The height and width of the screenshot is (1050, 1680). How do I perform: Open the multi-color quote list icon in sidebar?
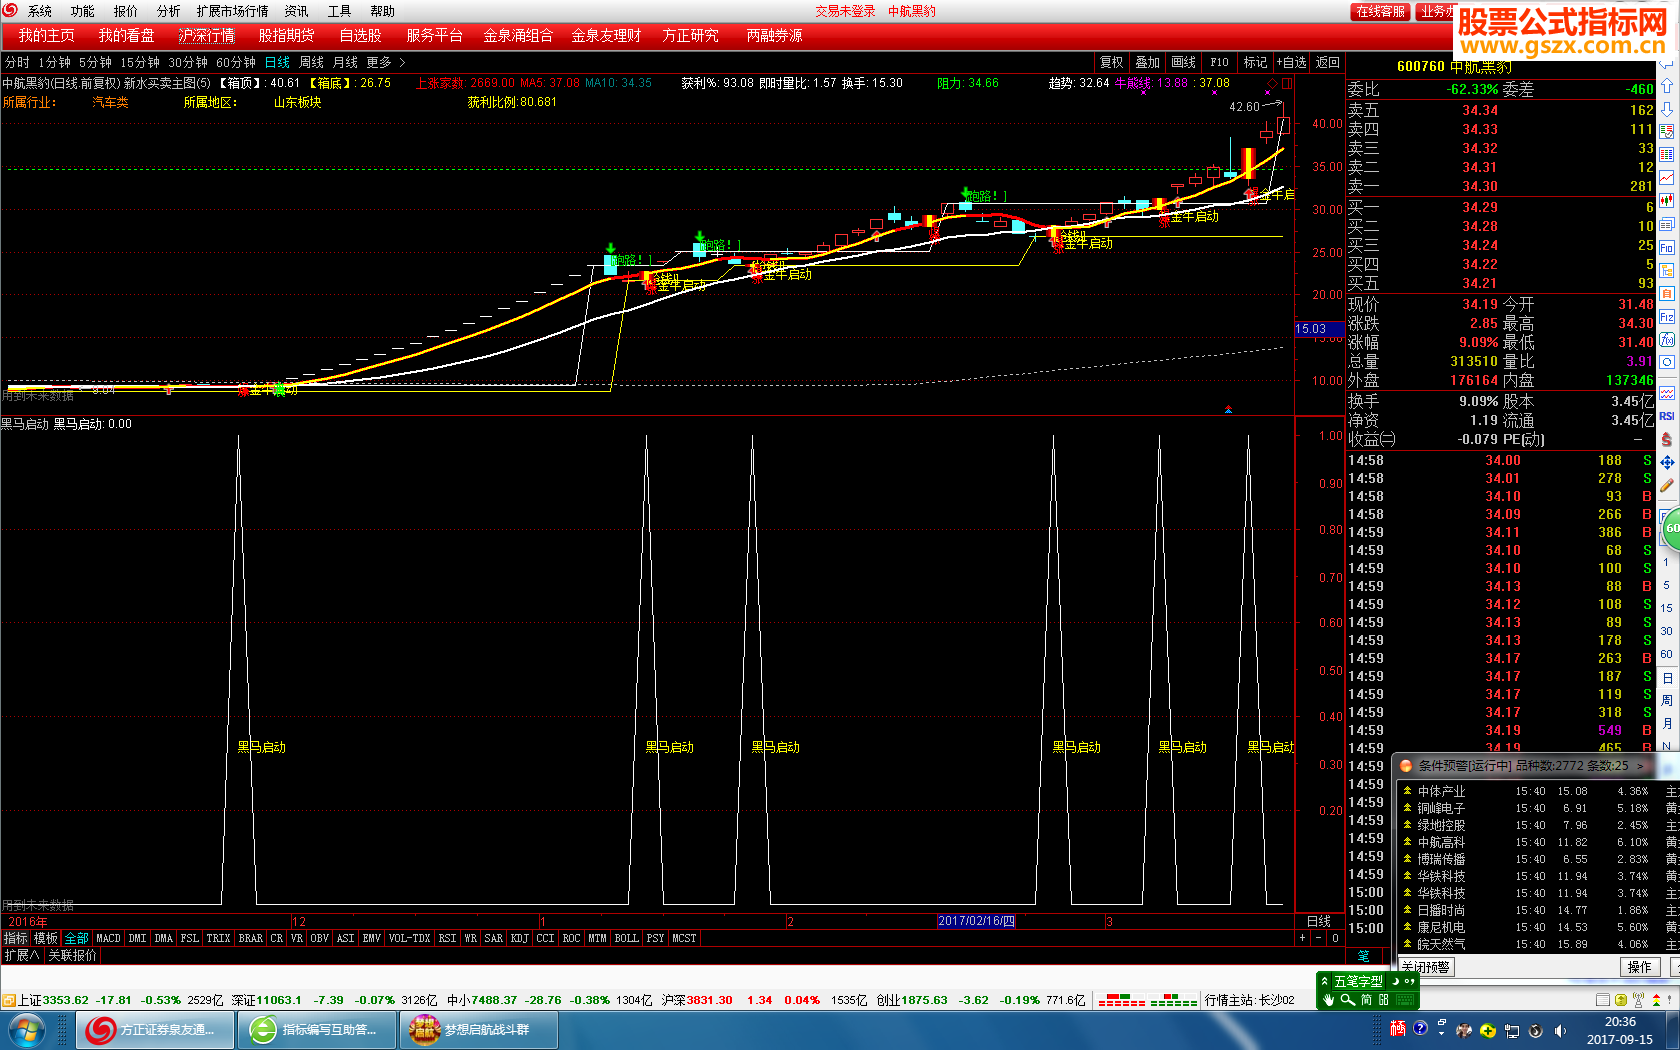[x=1667, y=154]
